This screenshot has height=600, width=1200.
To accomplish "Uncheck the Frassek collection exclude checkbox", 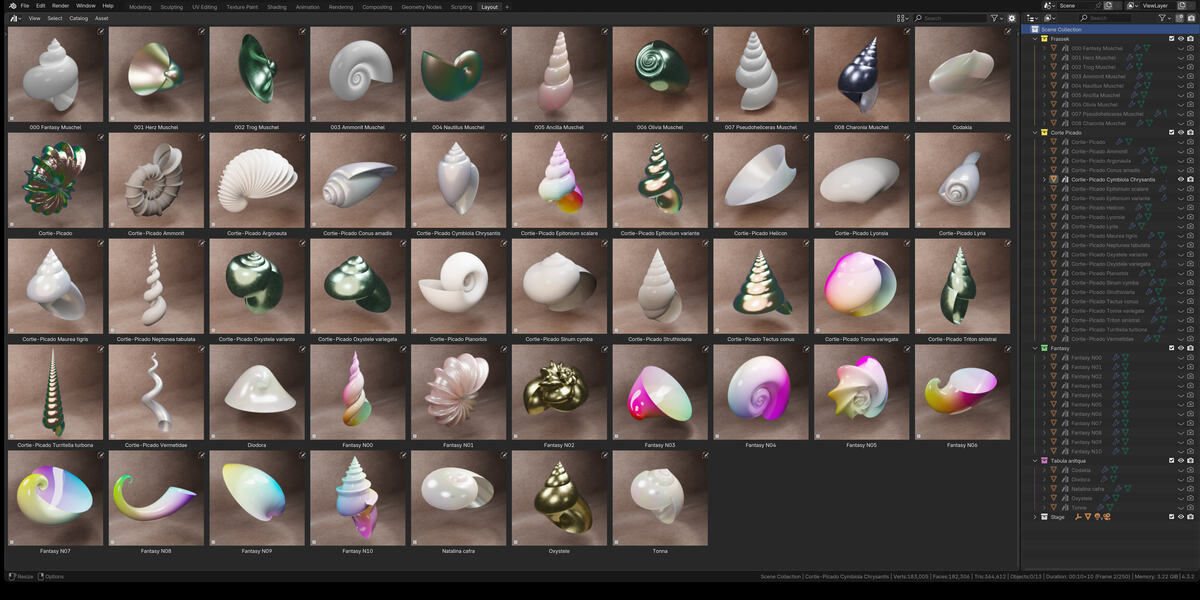I will 1172,39.
